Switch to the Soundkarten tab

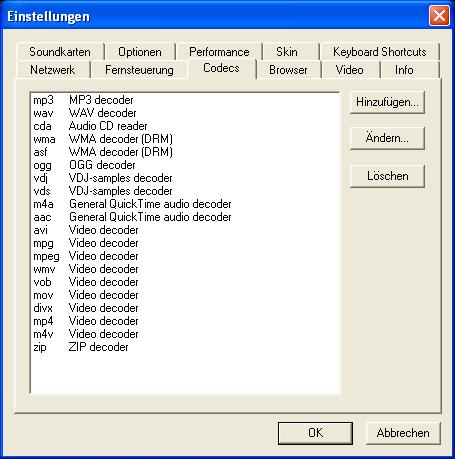click(x=60, y=52)
